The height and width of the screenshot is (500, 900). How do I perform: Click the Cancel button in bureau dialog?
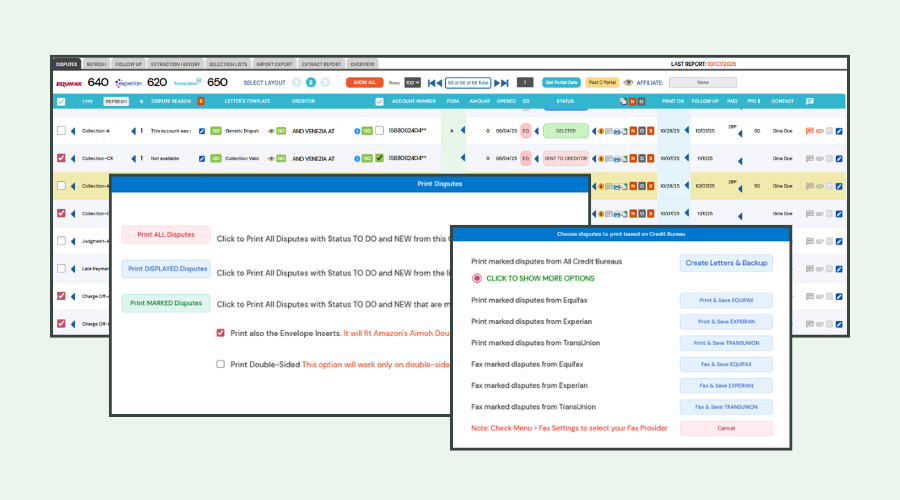pos(726,428)
